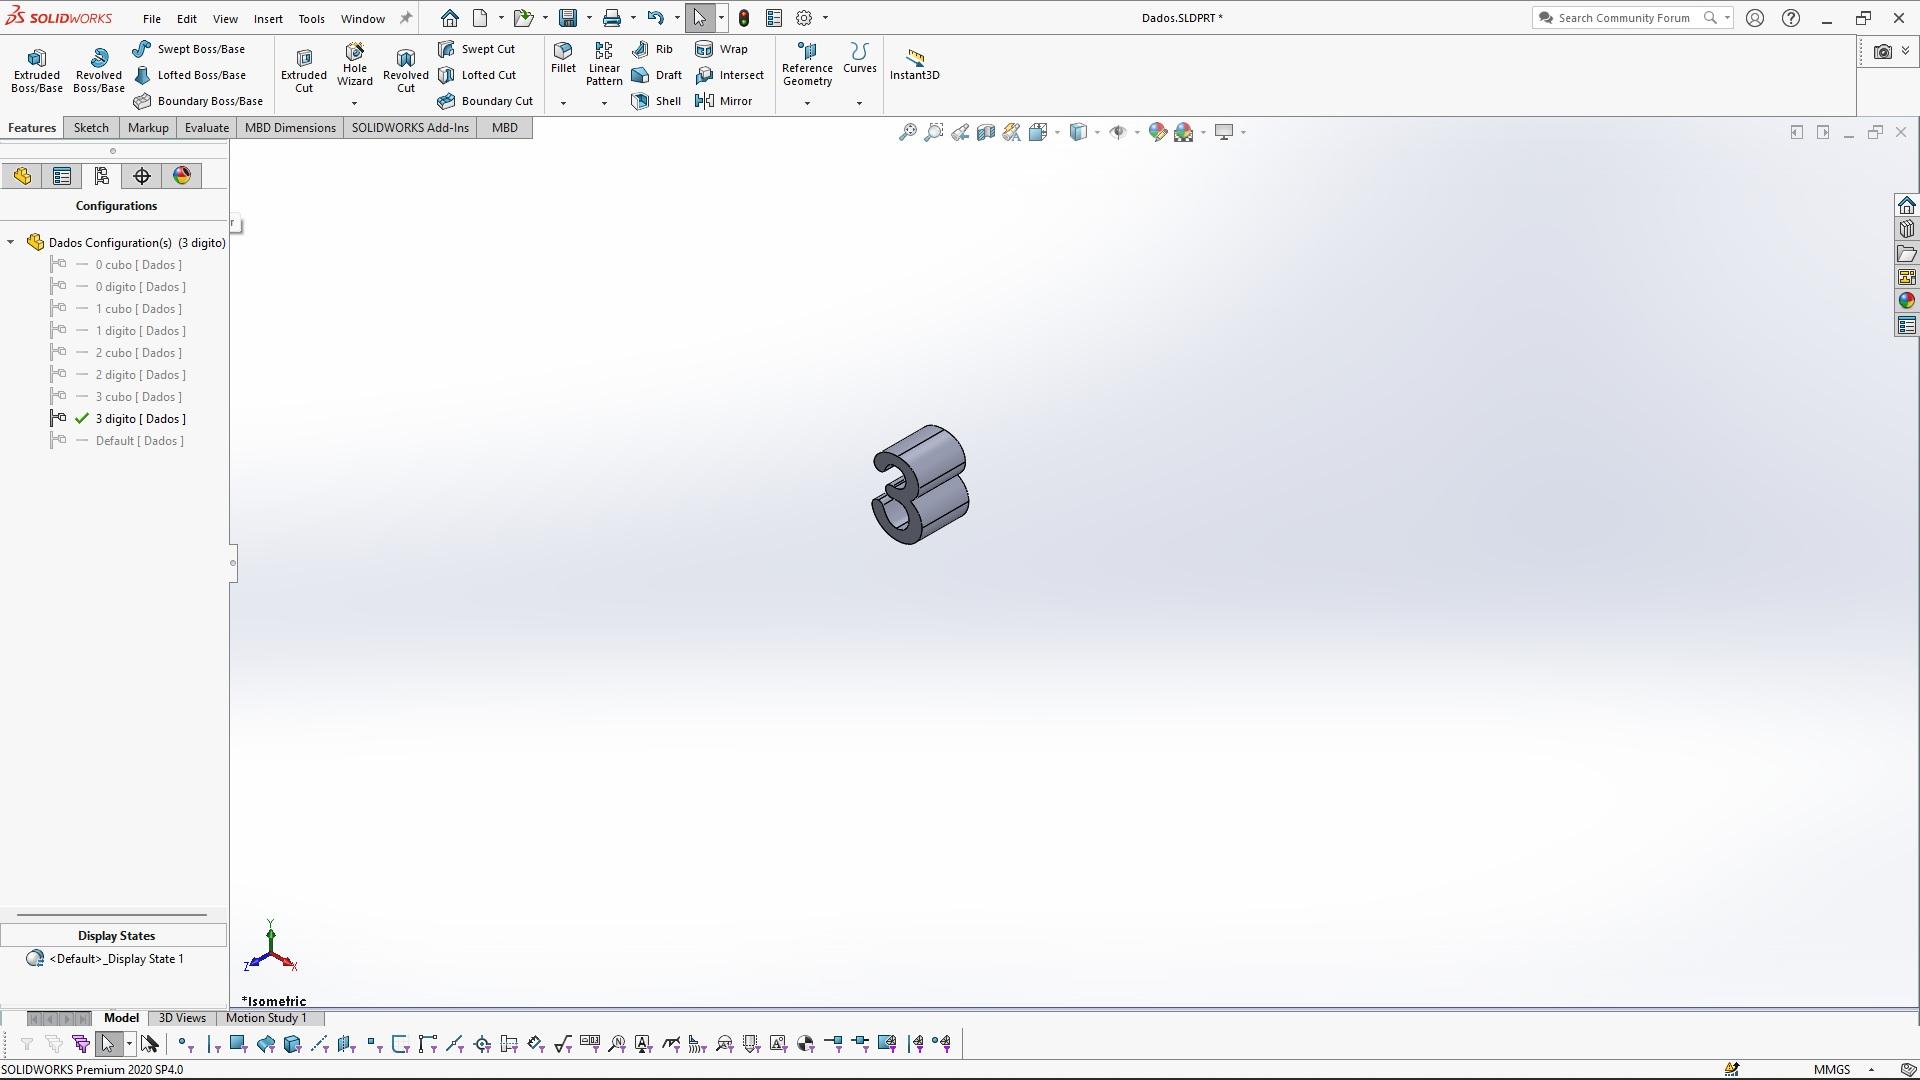Click the Search Community Forum field
Screen dimensions: 1920x1080
[1624, 18]
